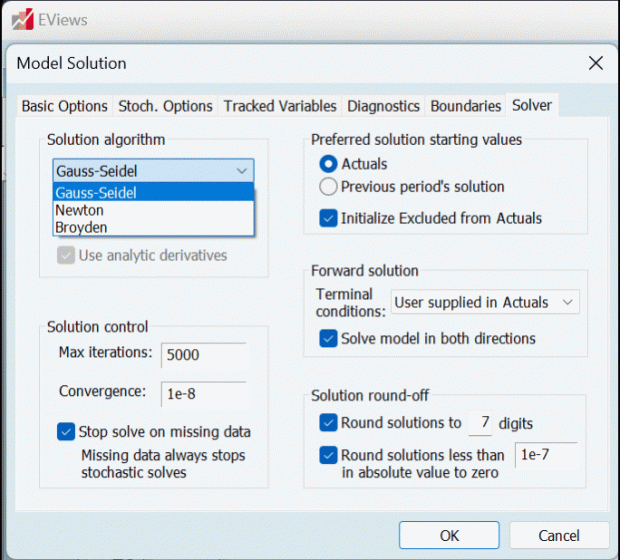Select Gauss-Seidel in the dropdown list
This screenshot has width=620, height=560.
[x=96, y=193]
